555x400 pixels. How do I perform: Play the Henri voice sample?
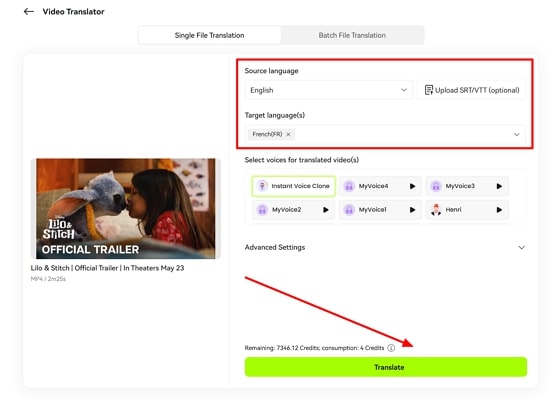(x=499, y=210)
